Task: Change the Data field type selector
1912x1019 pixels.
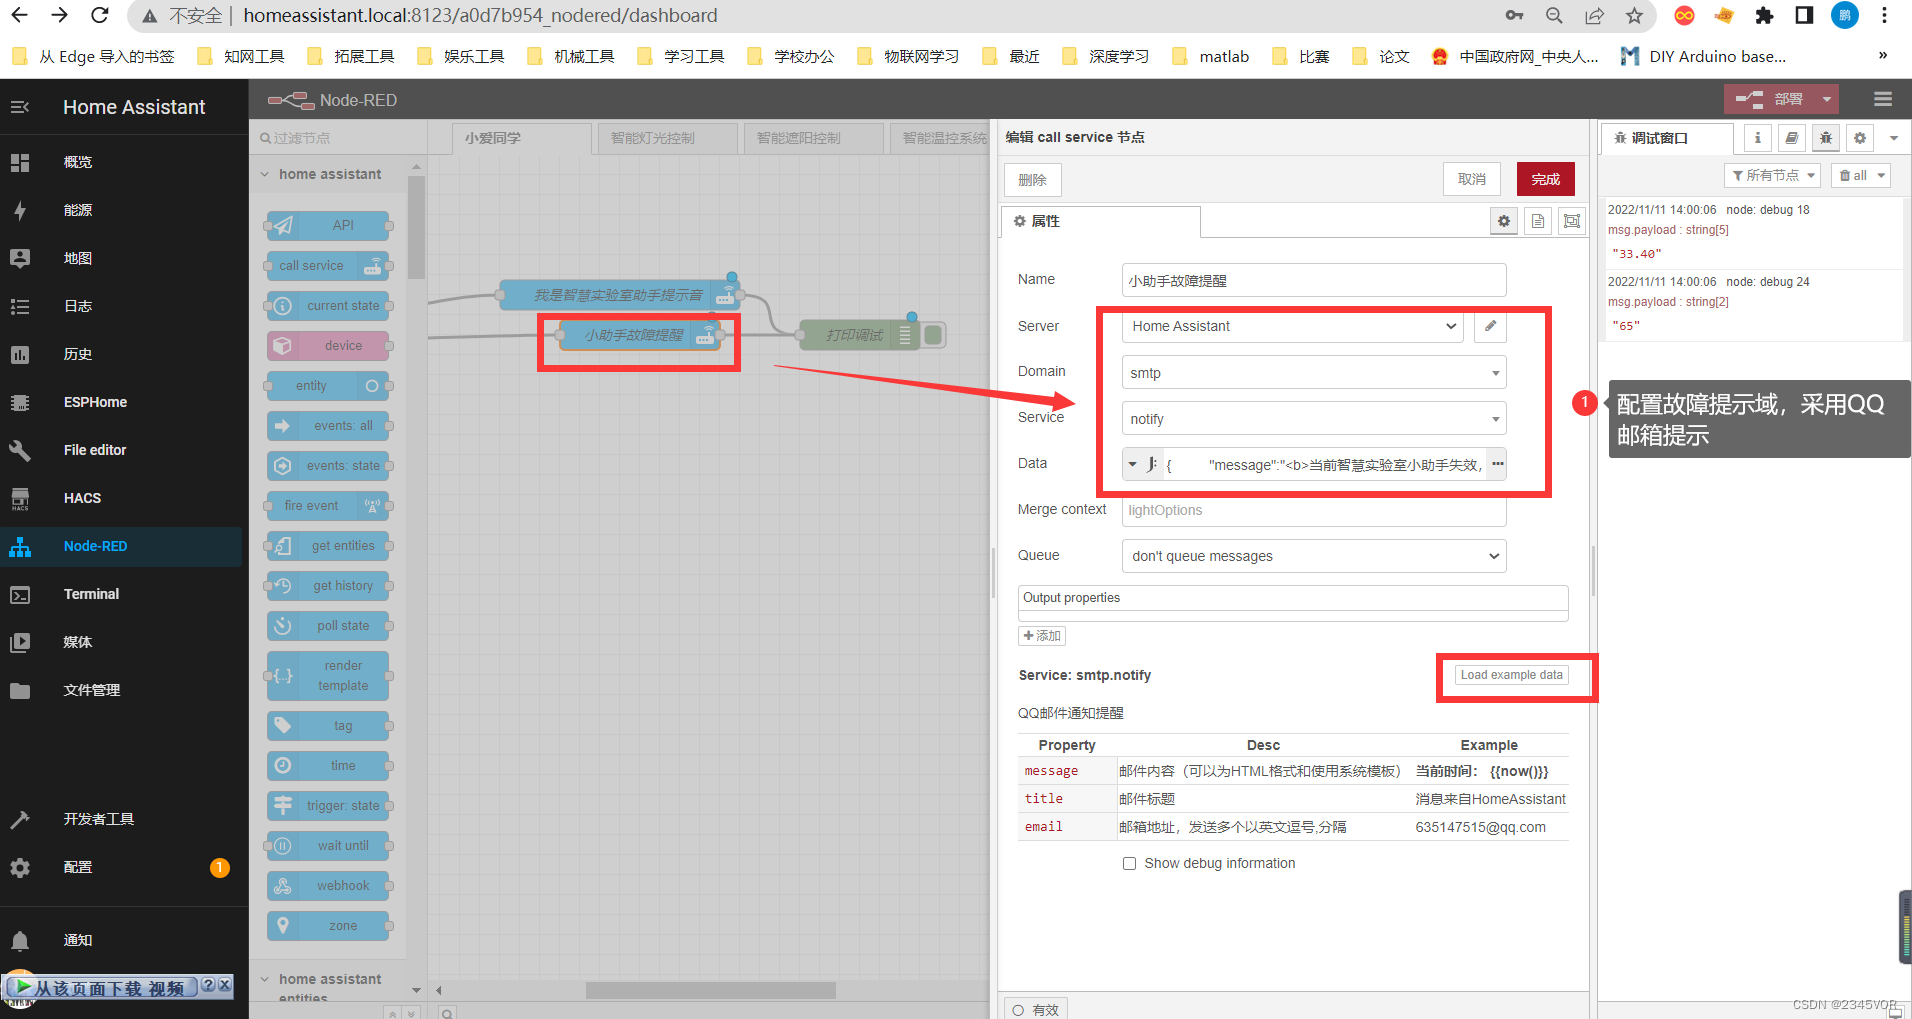Action: pos(1142,464)
